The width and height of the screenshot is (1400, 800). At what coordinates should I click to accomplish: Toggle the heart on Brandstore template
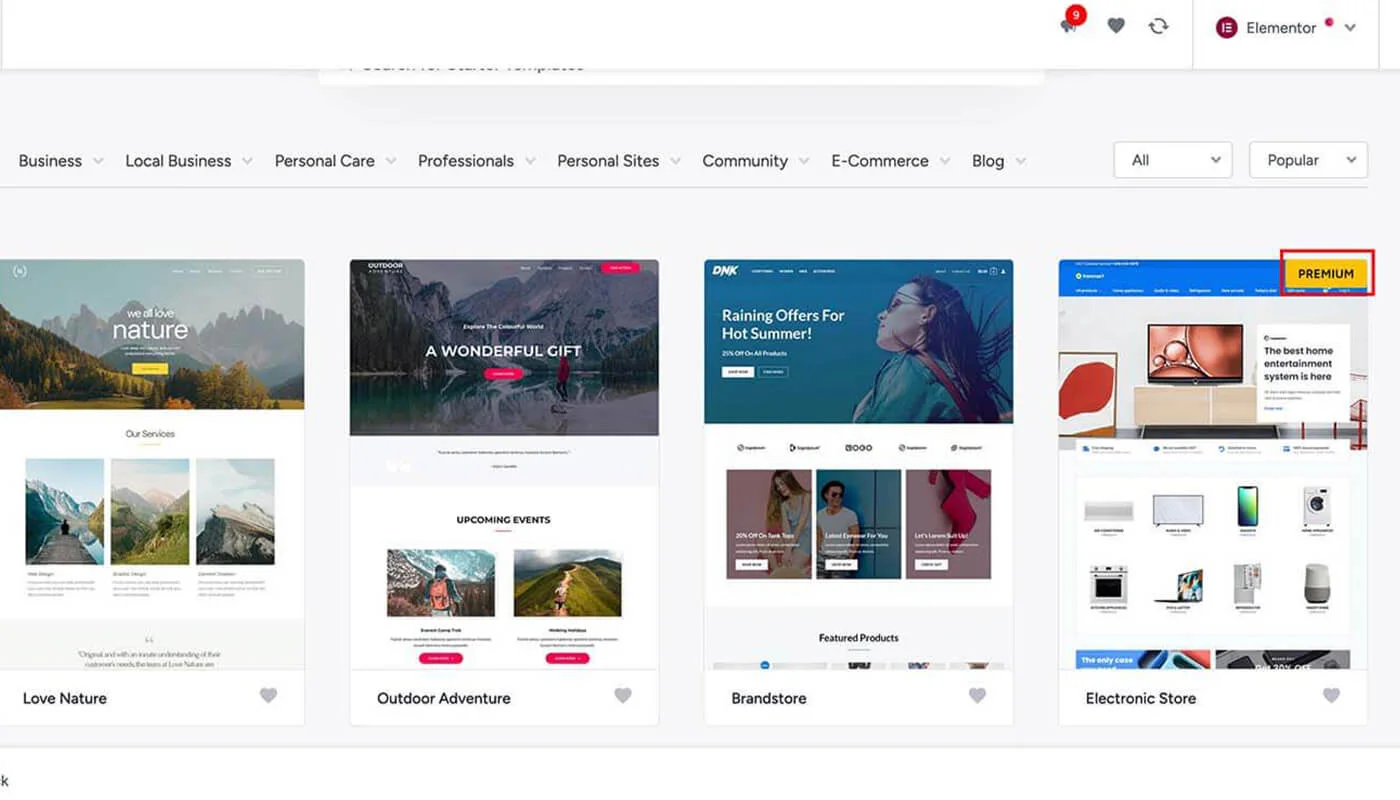977,696
